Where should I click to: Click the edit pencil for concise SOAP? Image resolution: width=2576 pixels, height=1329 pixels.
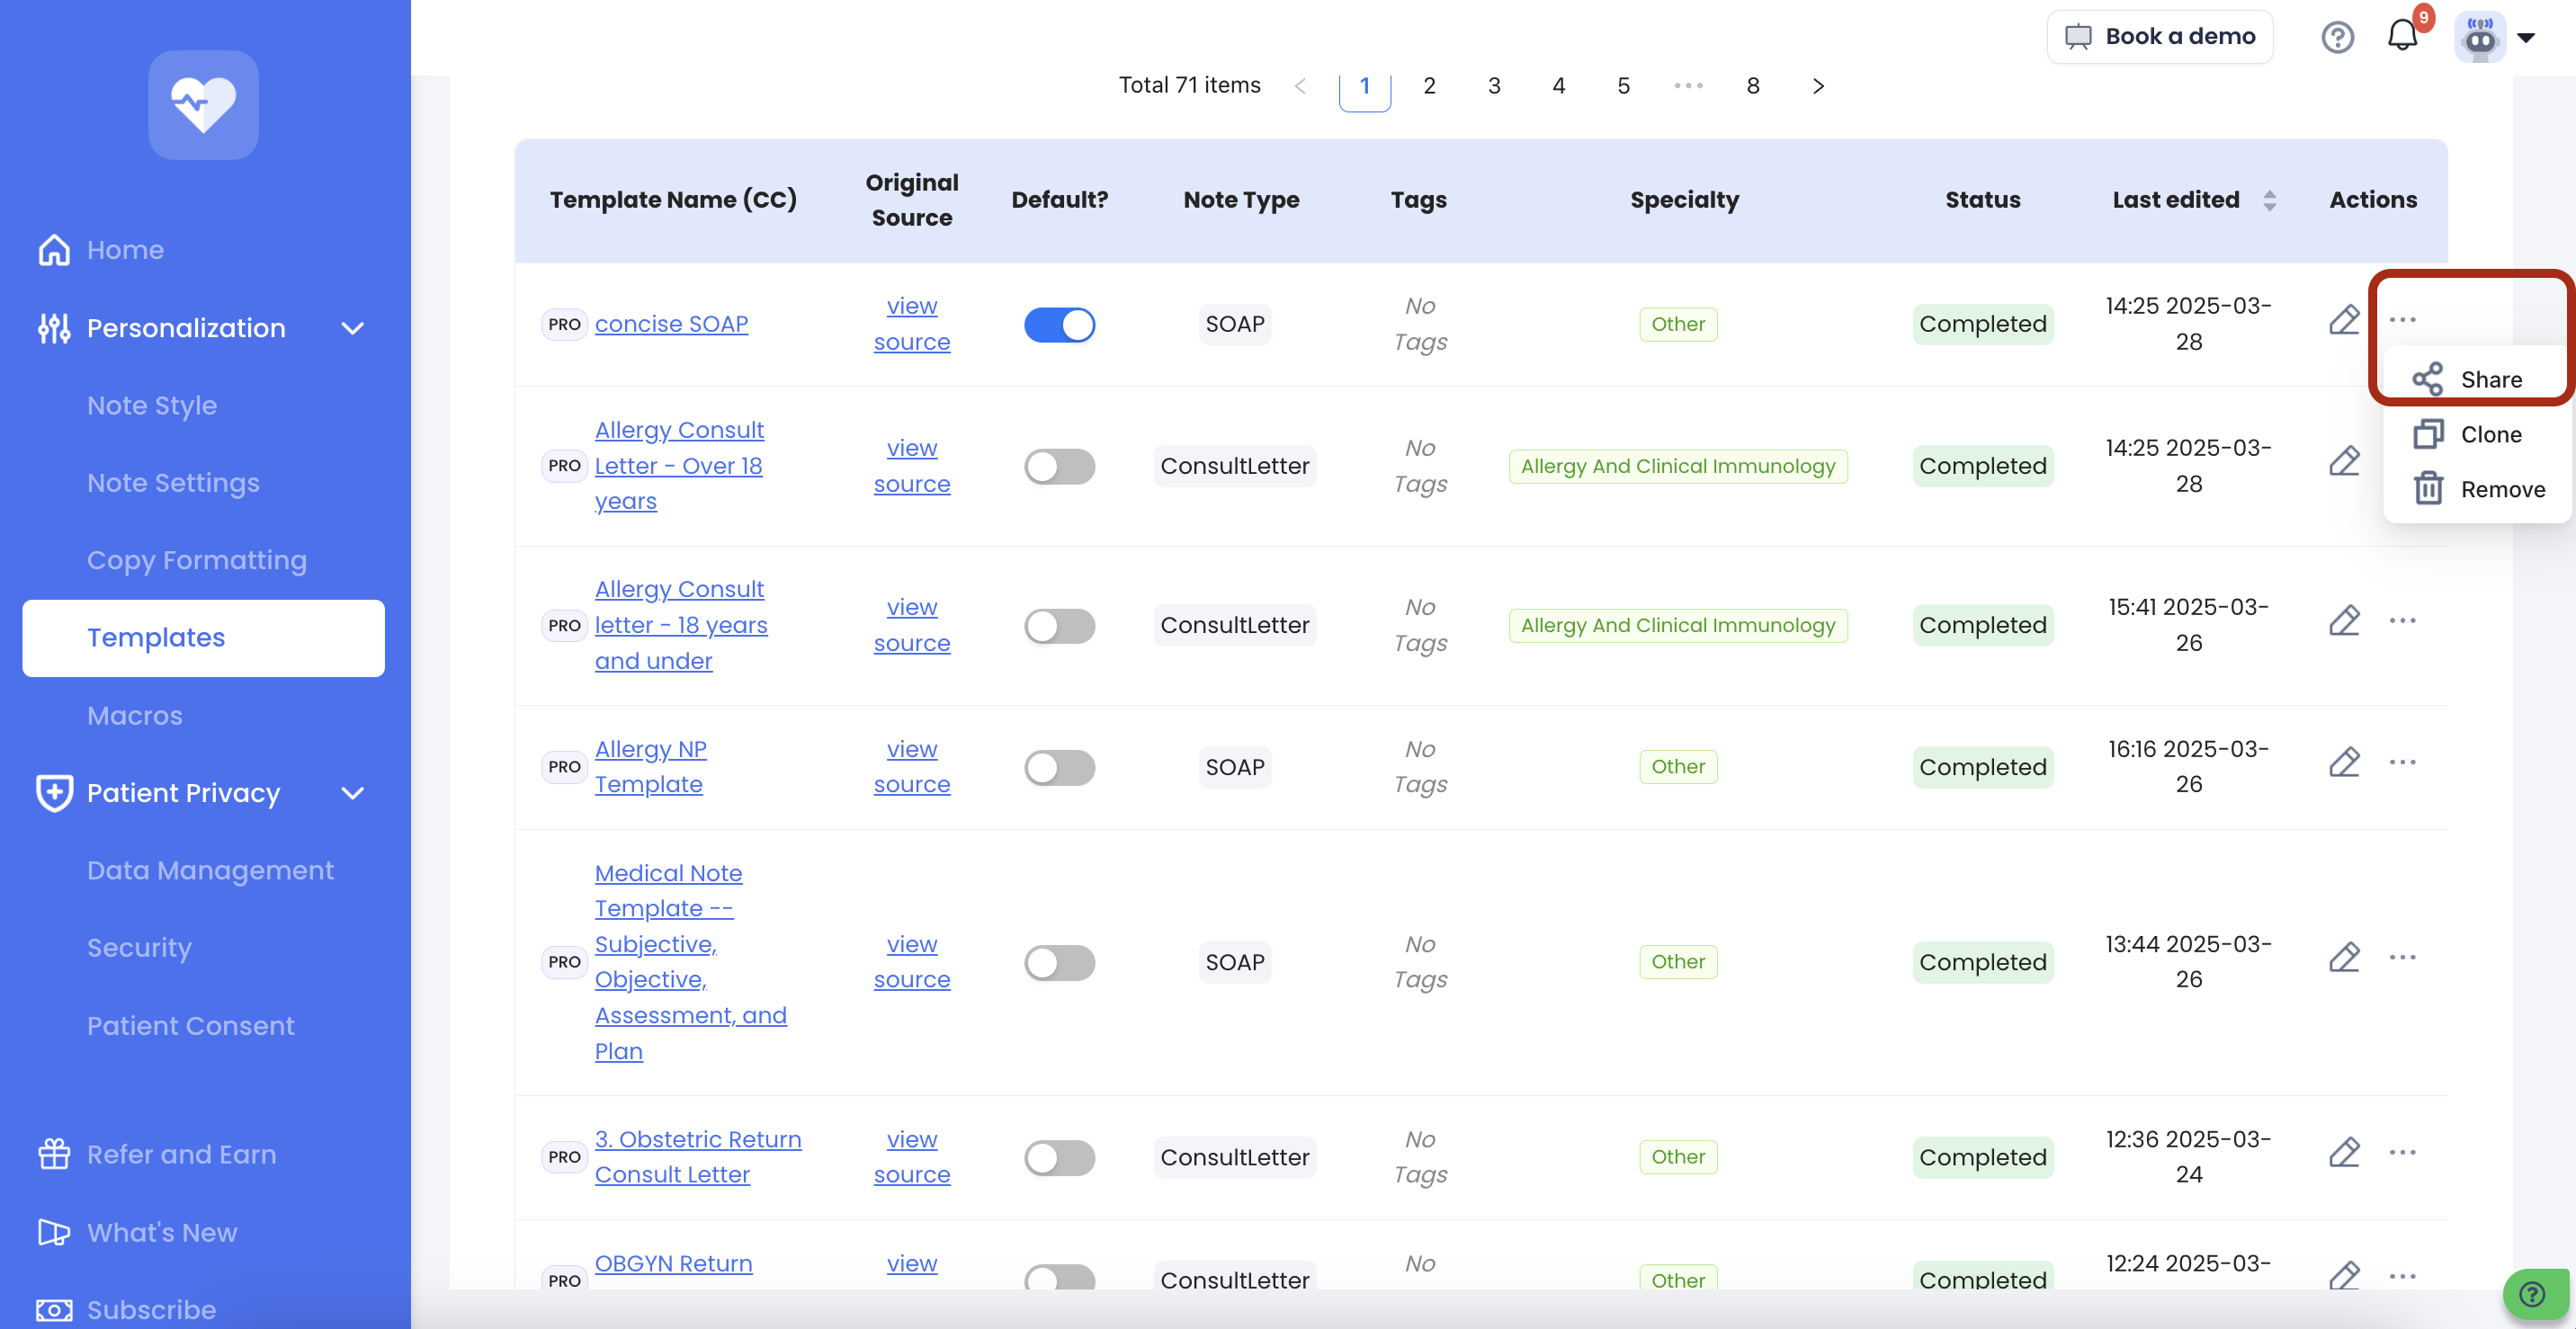pos(2344,320)
